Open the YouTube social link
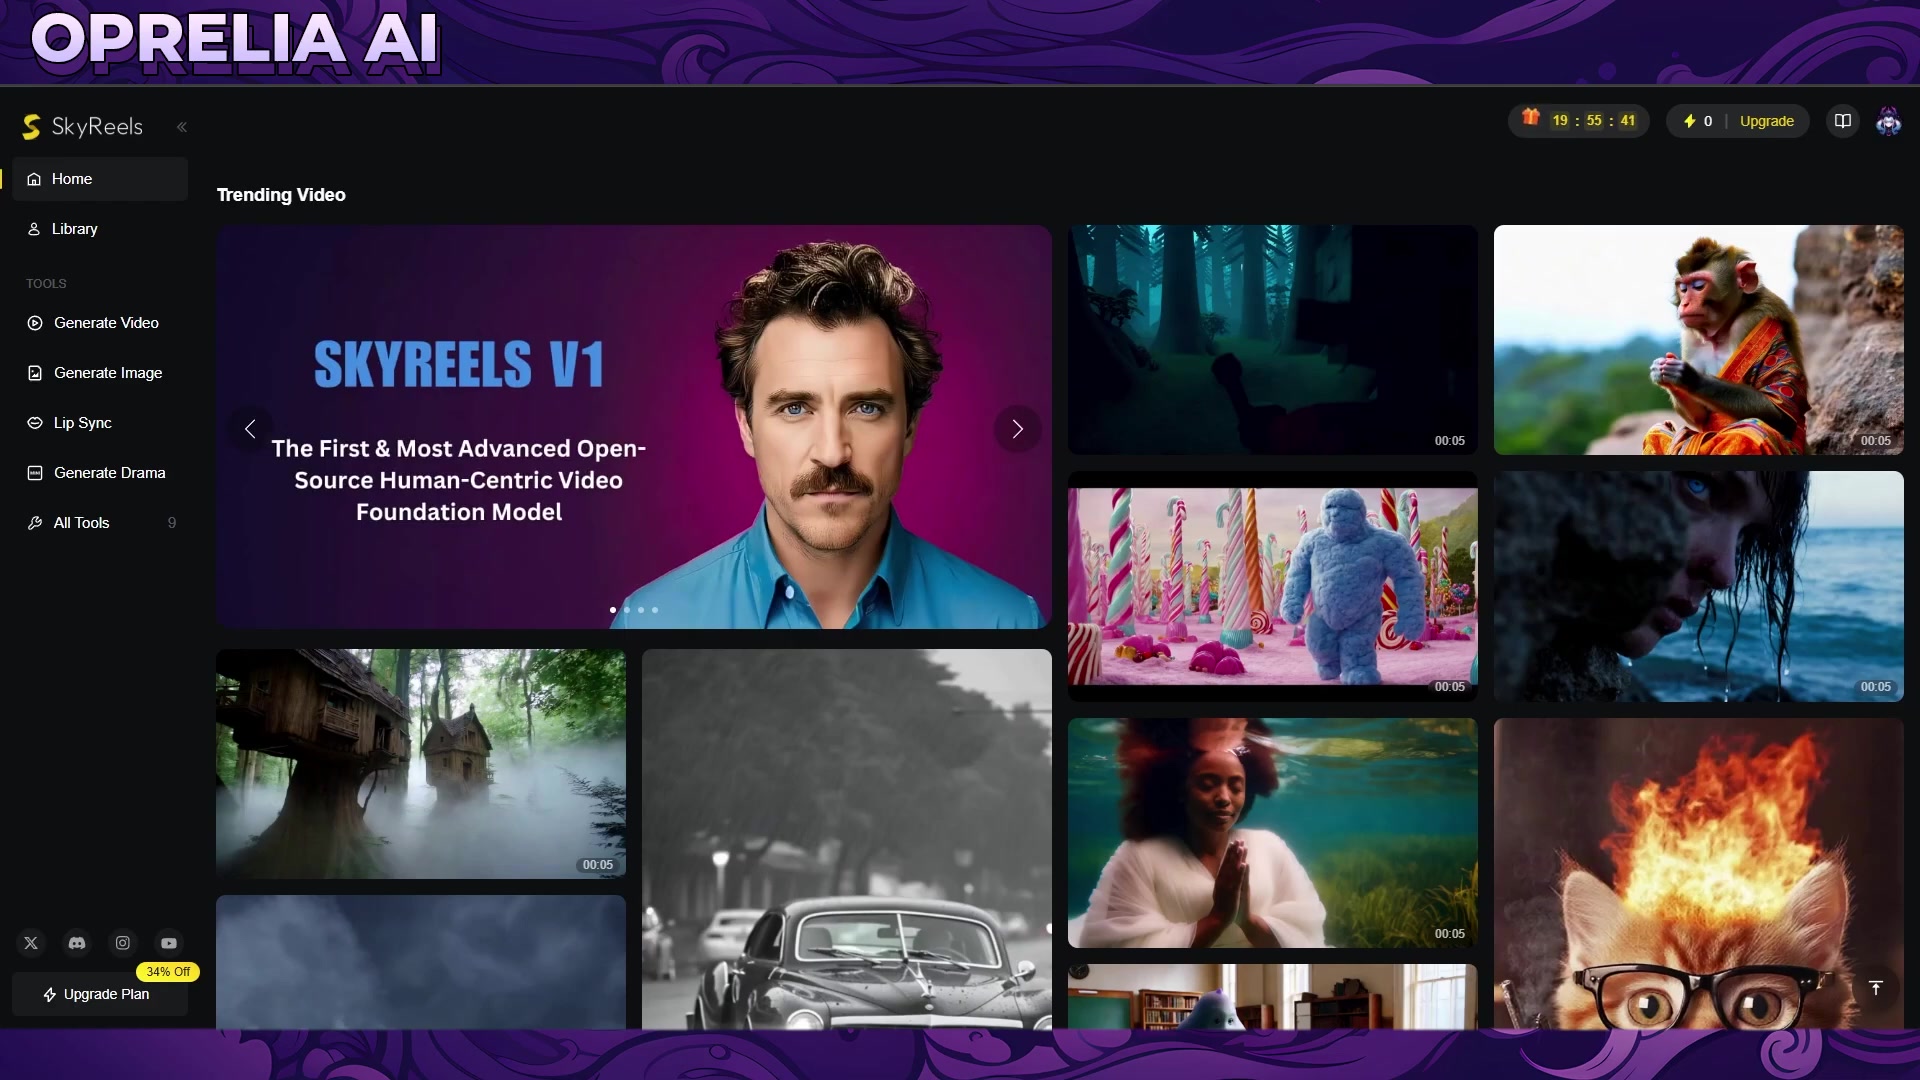 169,943
